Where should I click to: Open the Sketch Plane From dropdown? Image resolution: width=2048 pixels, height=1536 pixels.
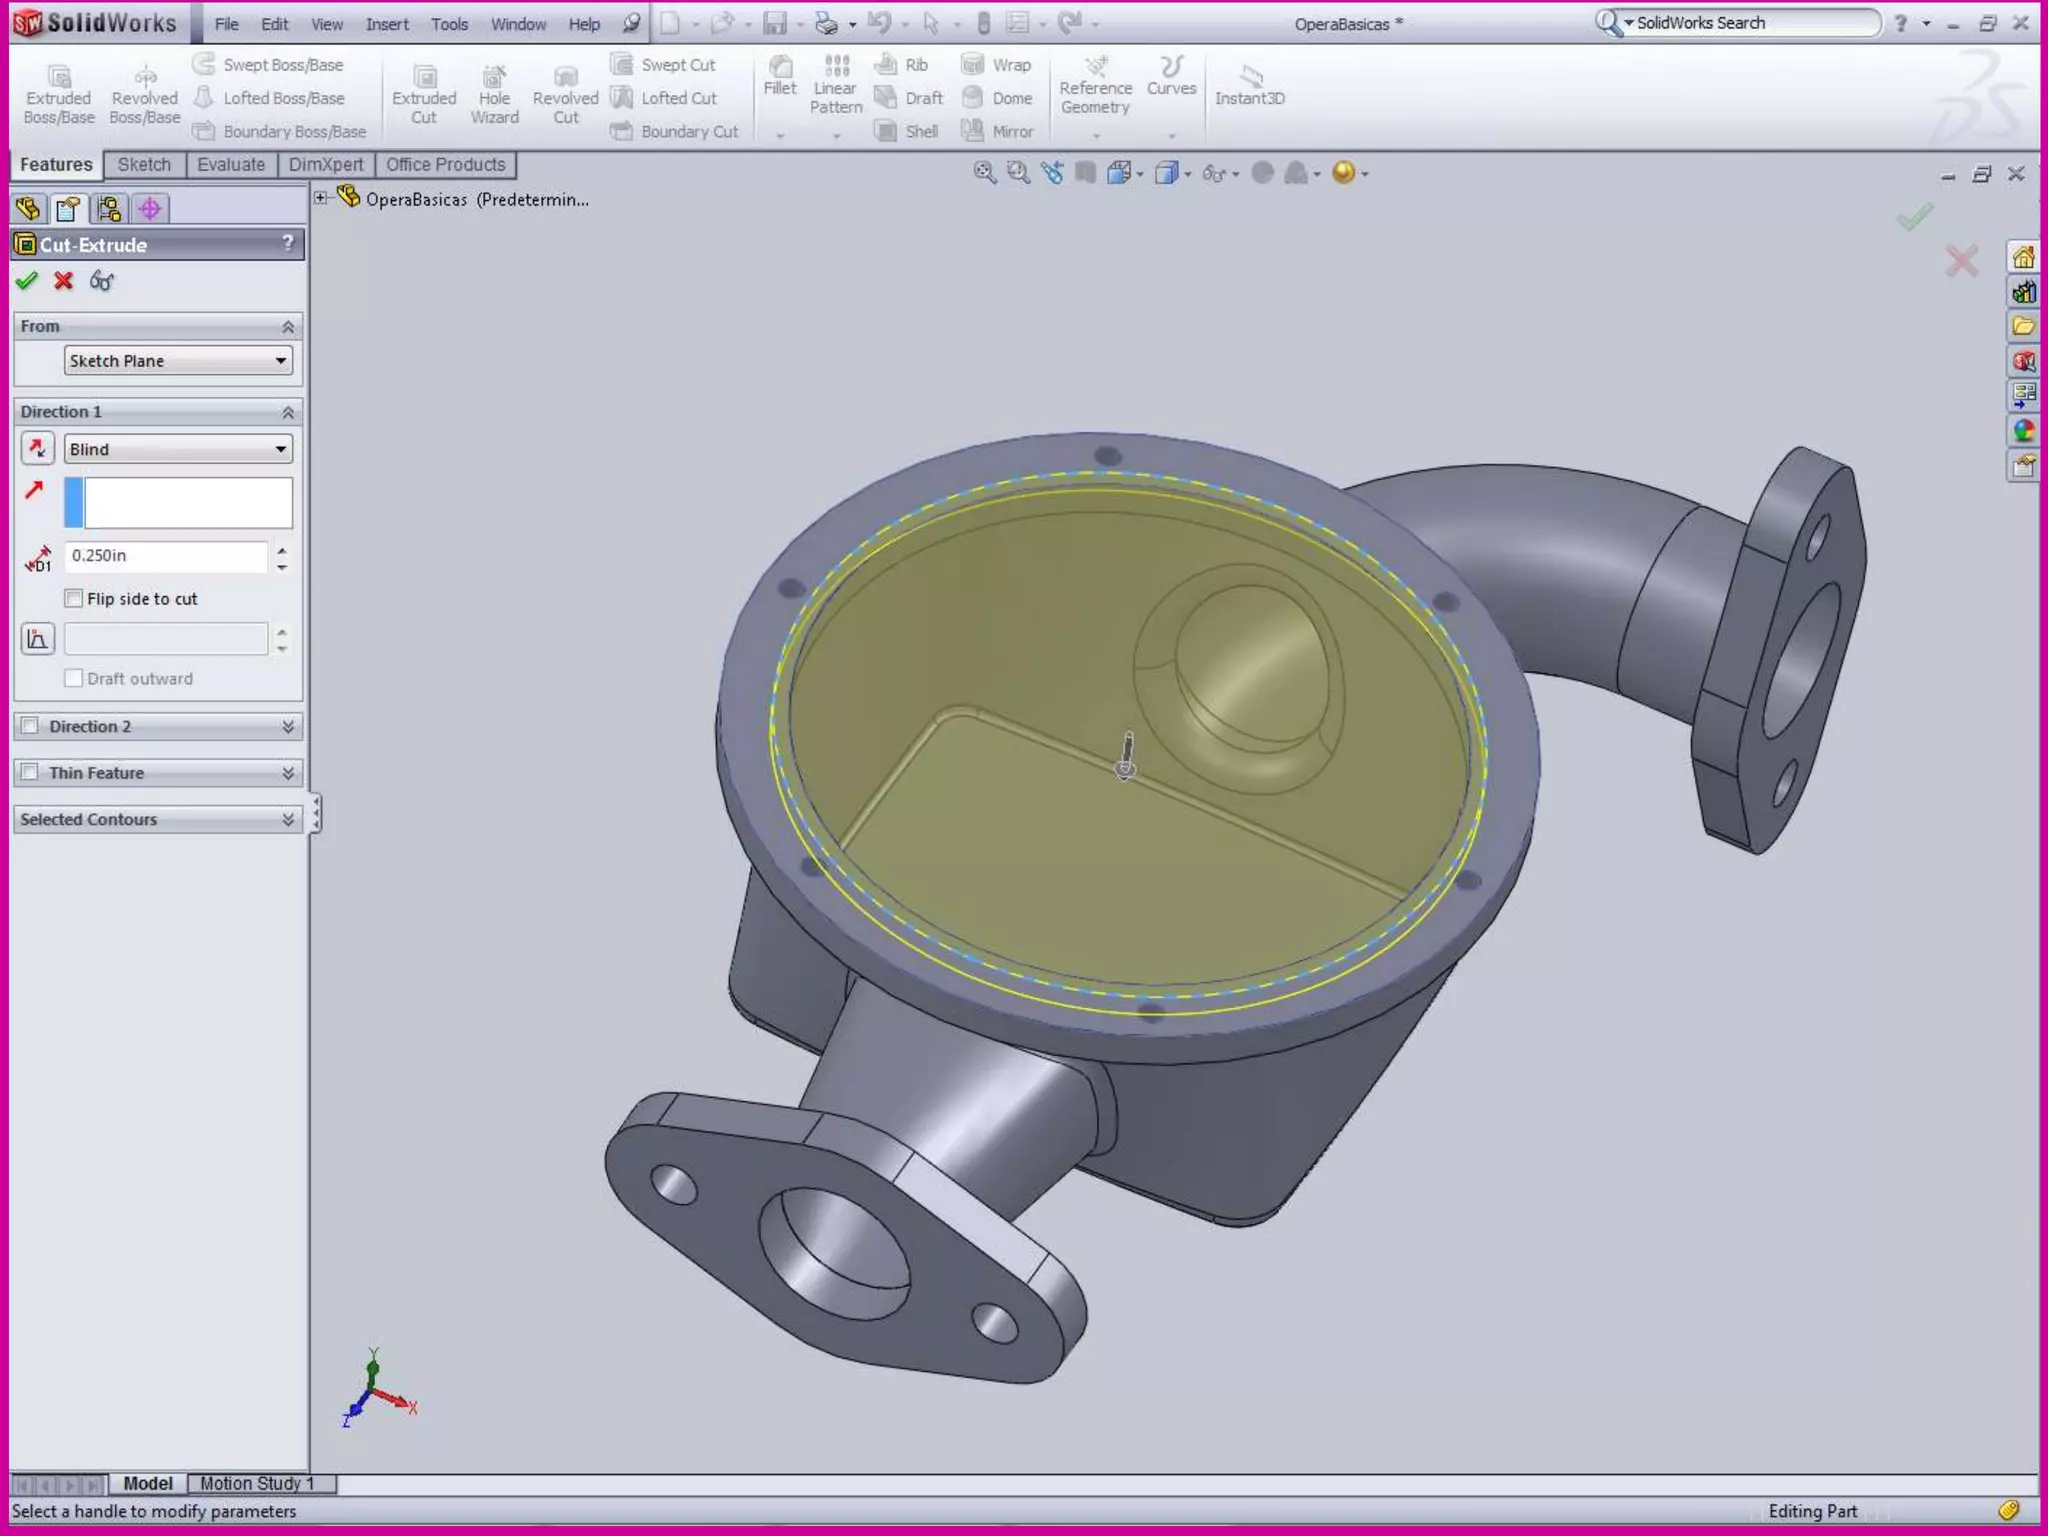tap(178, 361)
